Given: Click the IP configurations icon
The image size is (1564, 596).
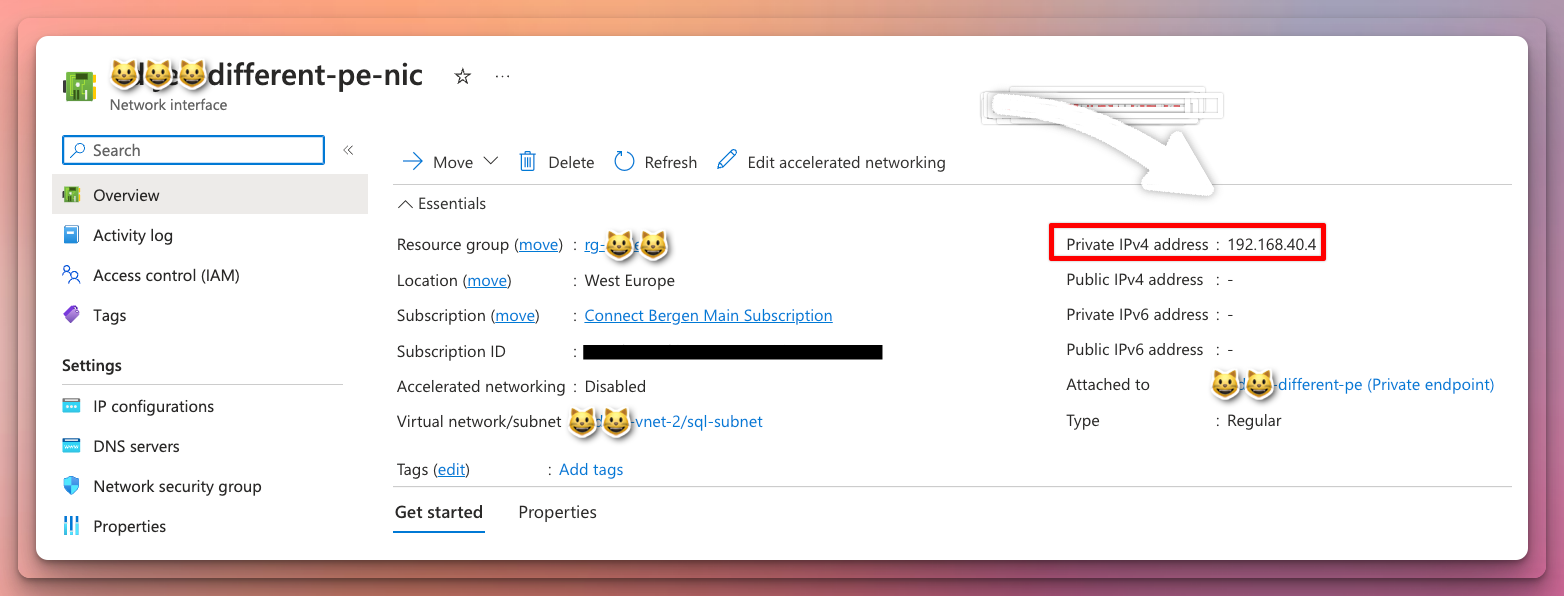Looking at the screenshot, I should [71, 406].
